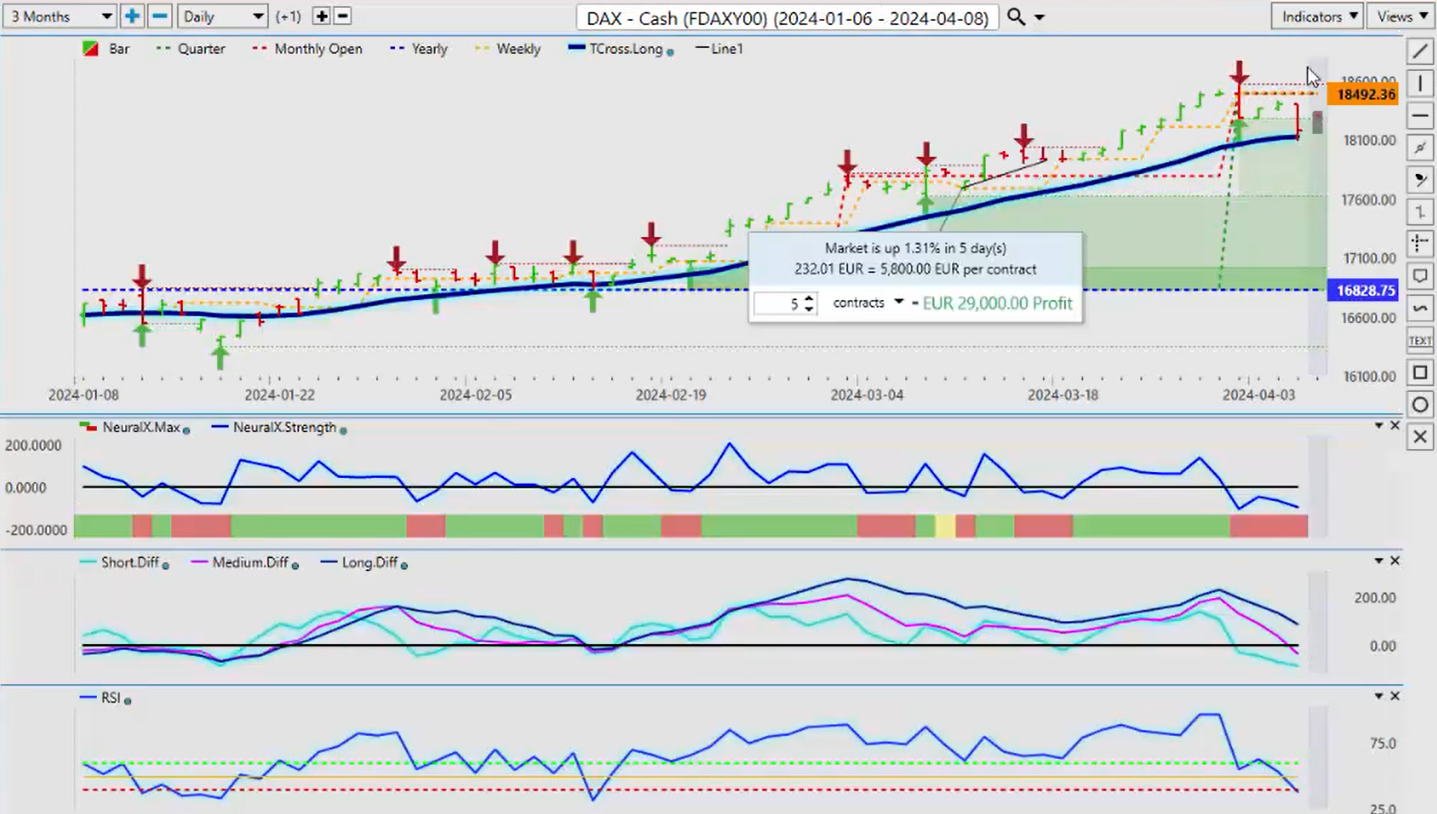Viewport: 1437px width, 814px height.
Task: Activate the dotted crosshair tool
Action: pyautogui.click(x=1420, y=244)
